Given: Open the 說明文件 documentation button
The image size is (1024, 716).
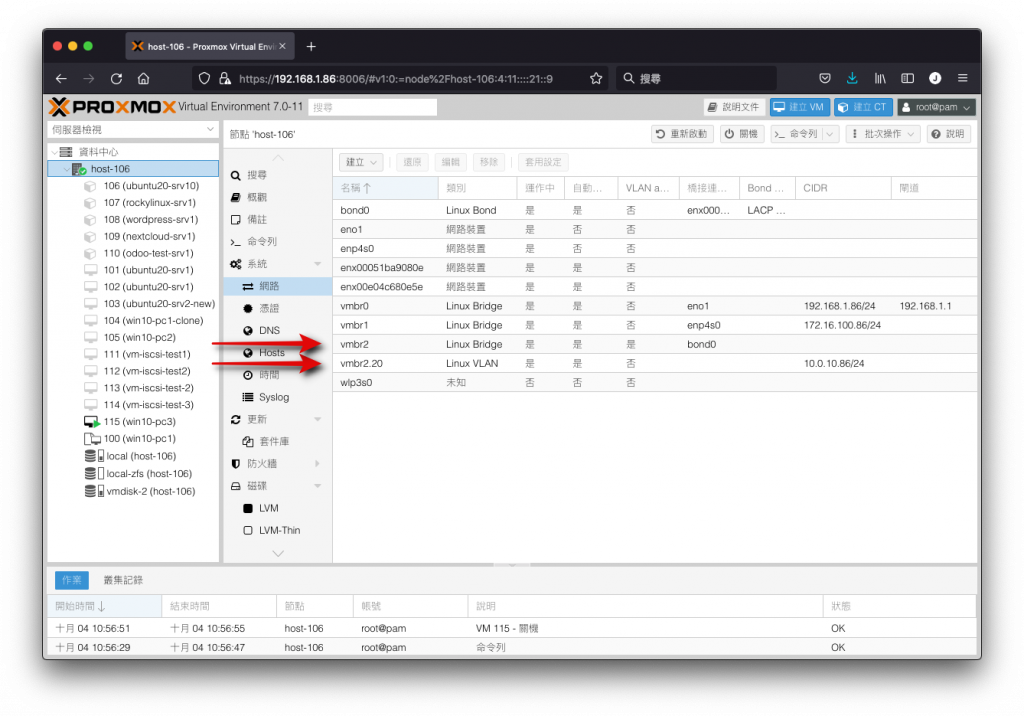Looking at the screenshot, I should [734, 107].
